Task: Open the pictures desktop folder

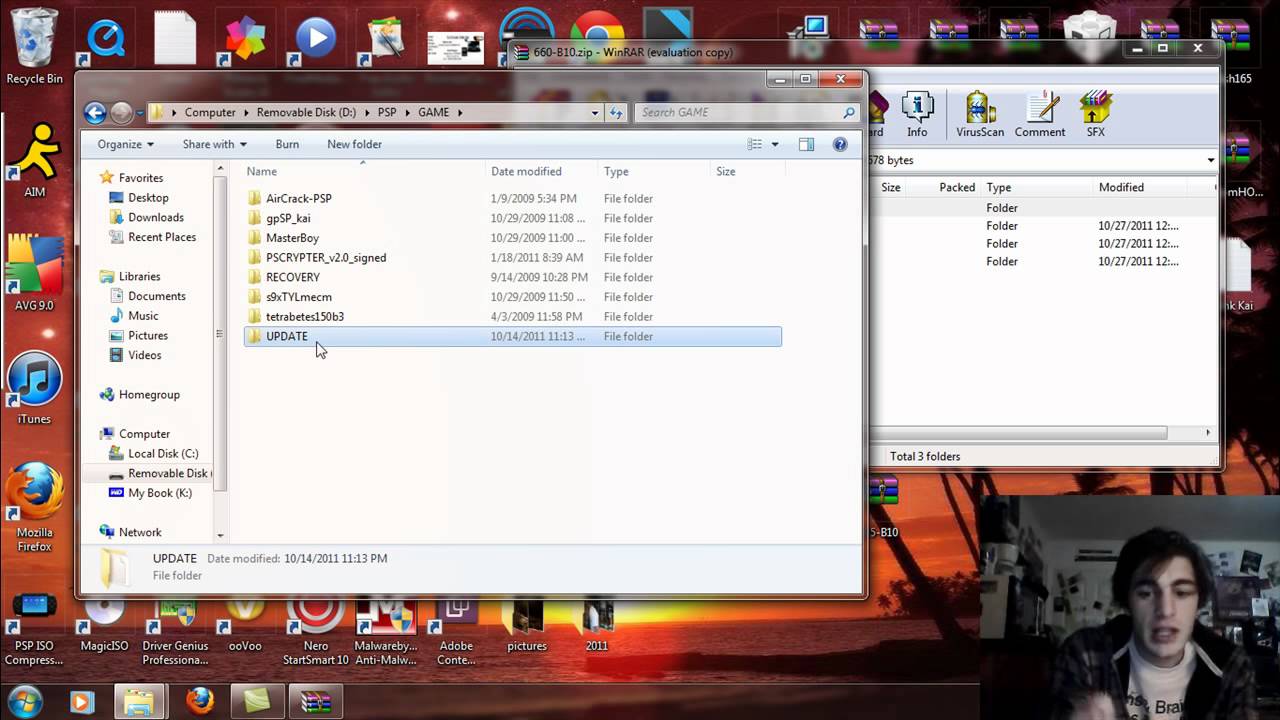Action: click(526, 624)
